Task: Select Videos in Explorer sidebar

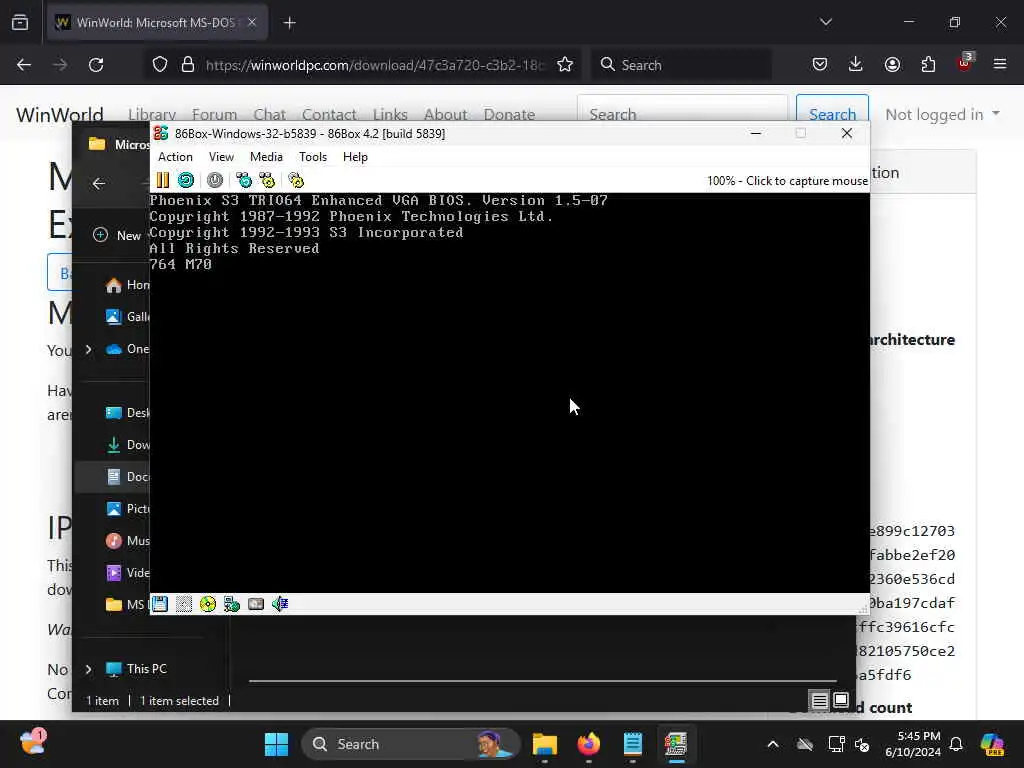Action: point(127,573)
